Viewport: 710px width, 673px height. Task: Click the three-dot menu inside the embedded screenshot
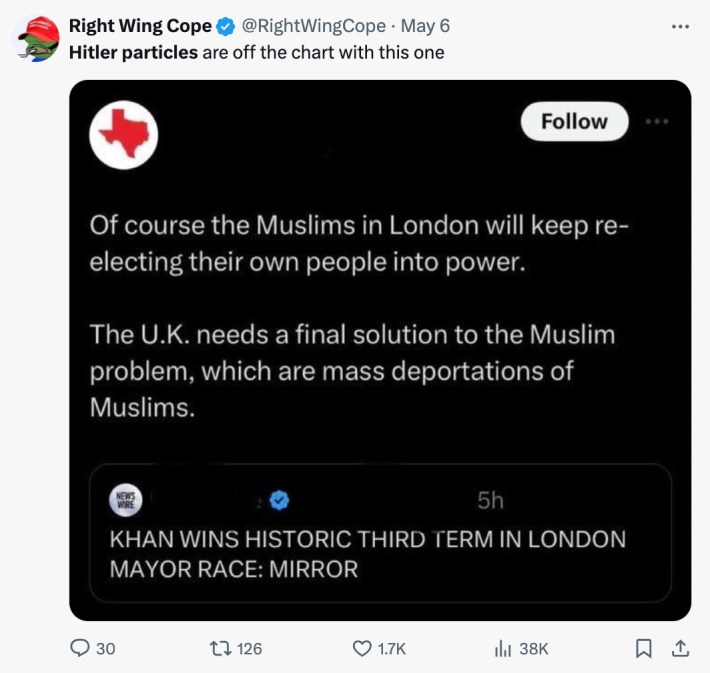point(656,121)
